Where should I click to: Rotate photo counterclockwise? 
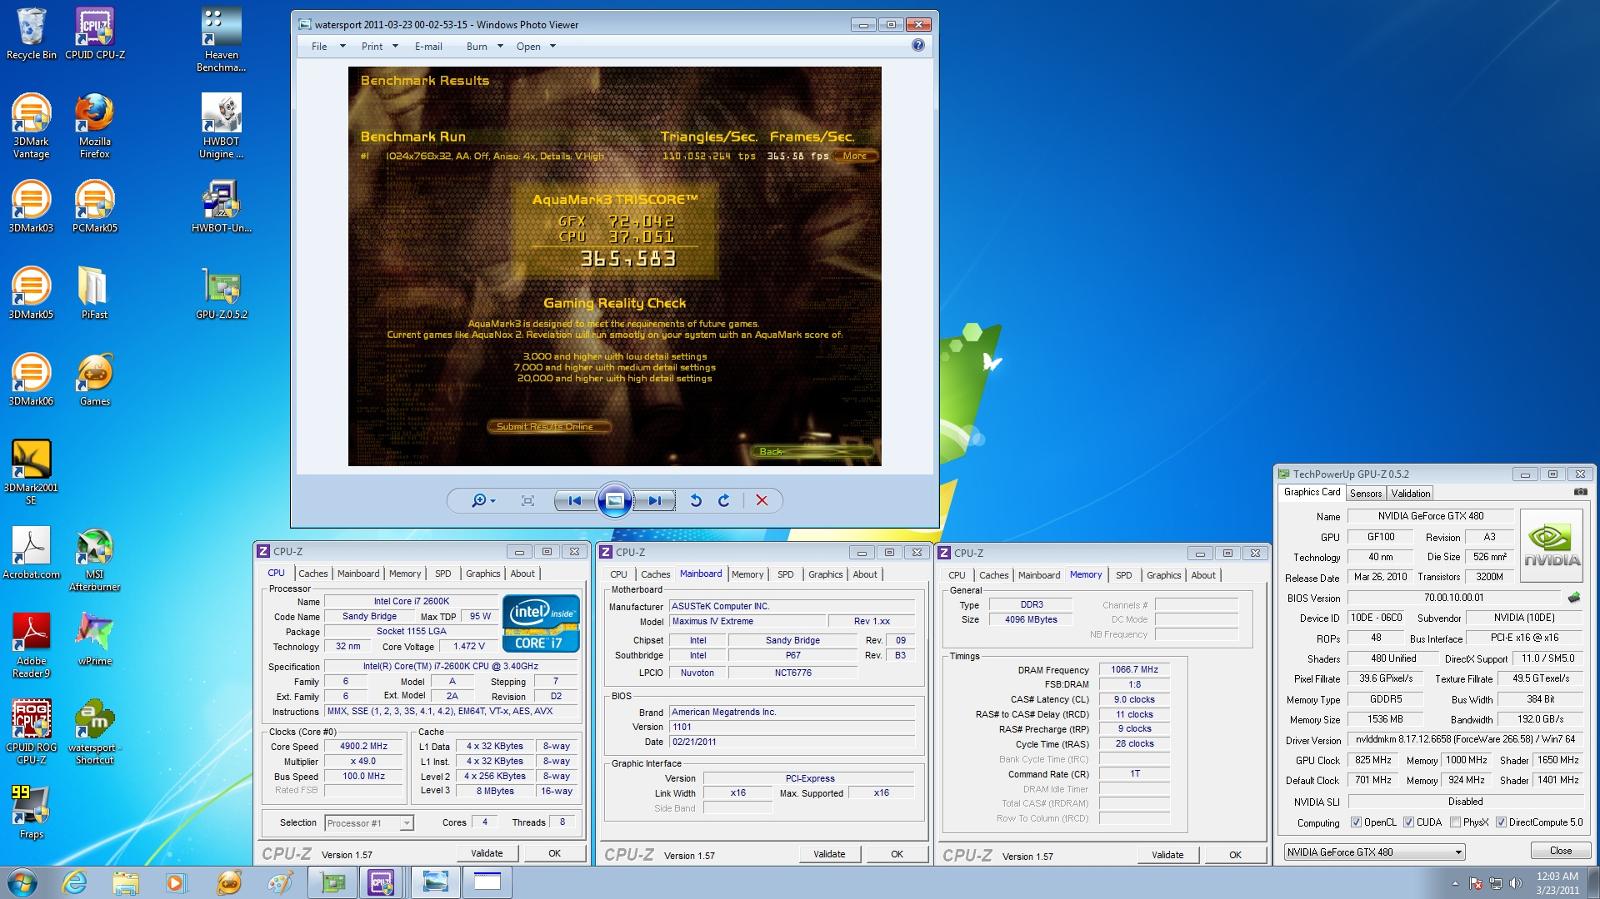click(696, 501)
